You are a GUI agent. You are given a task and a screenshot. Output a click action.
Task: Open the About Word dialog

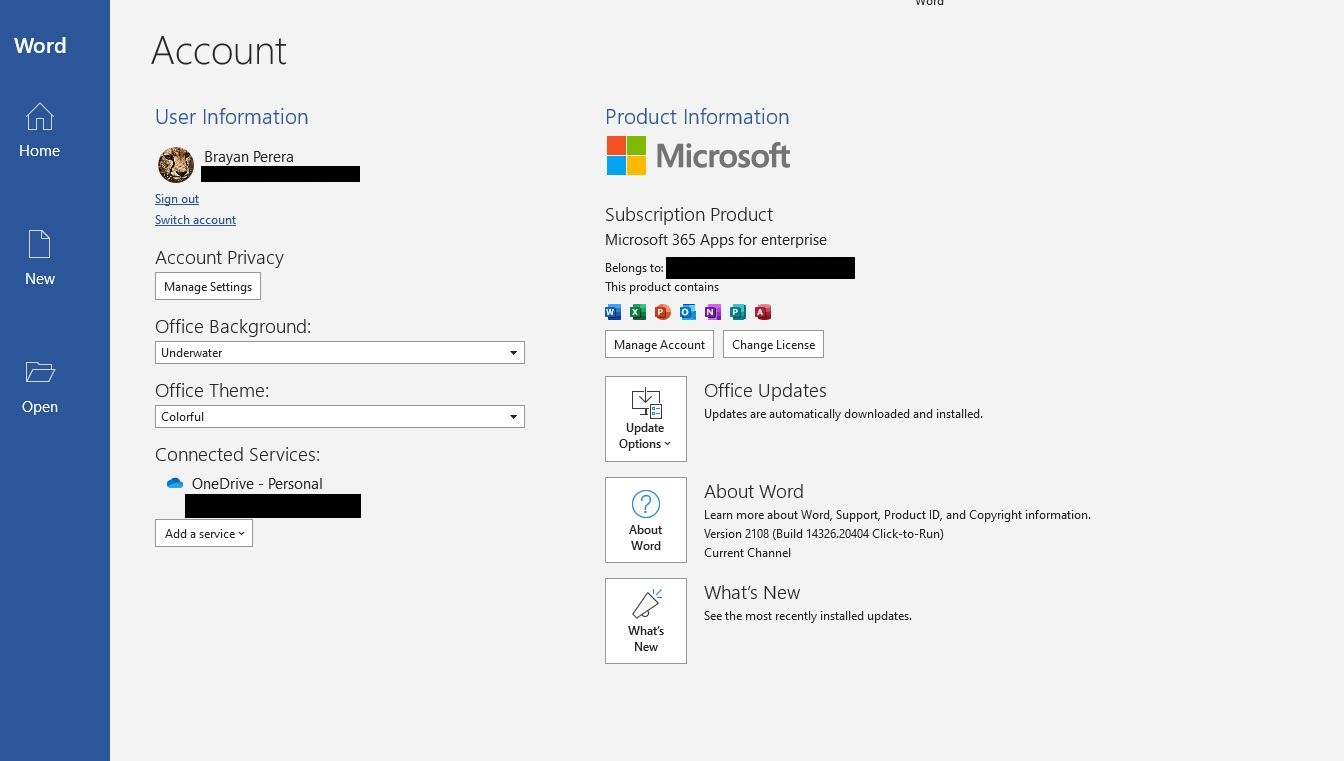[646, 520]
